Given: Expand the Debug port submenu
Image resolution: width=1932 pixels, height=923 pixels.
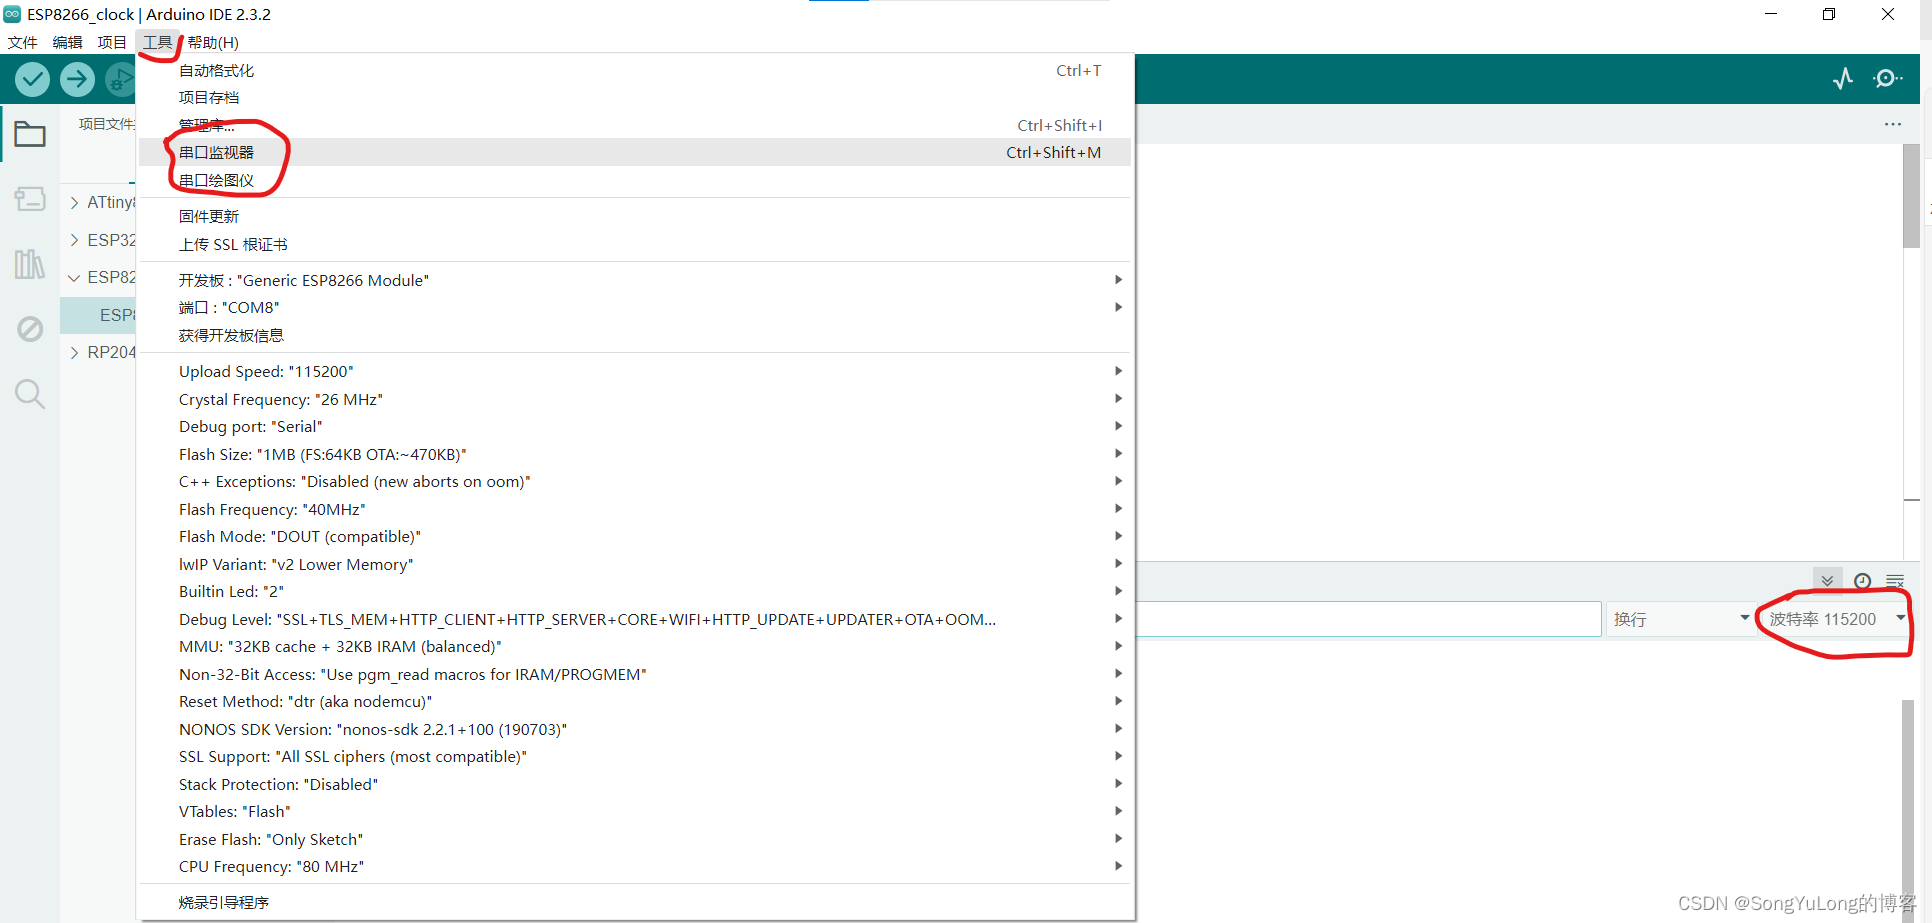Looking at the screenshot, I should [x=635, y=426].
